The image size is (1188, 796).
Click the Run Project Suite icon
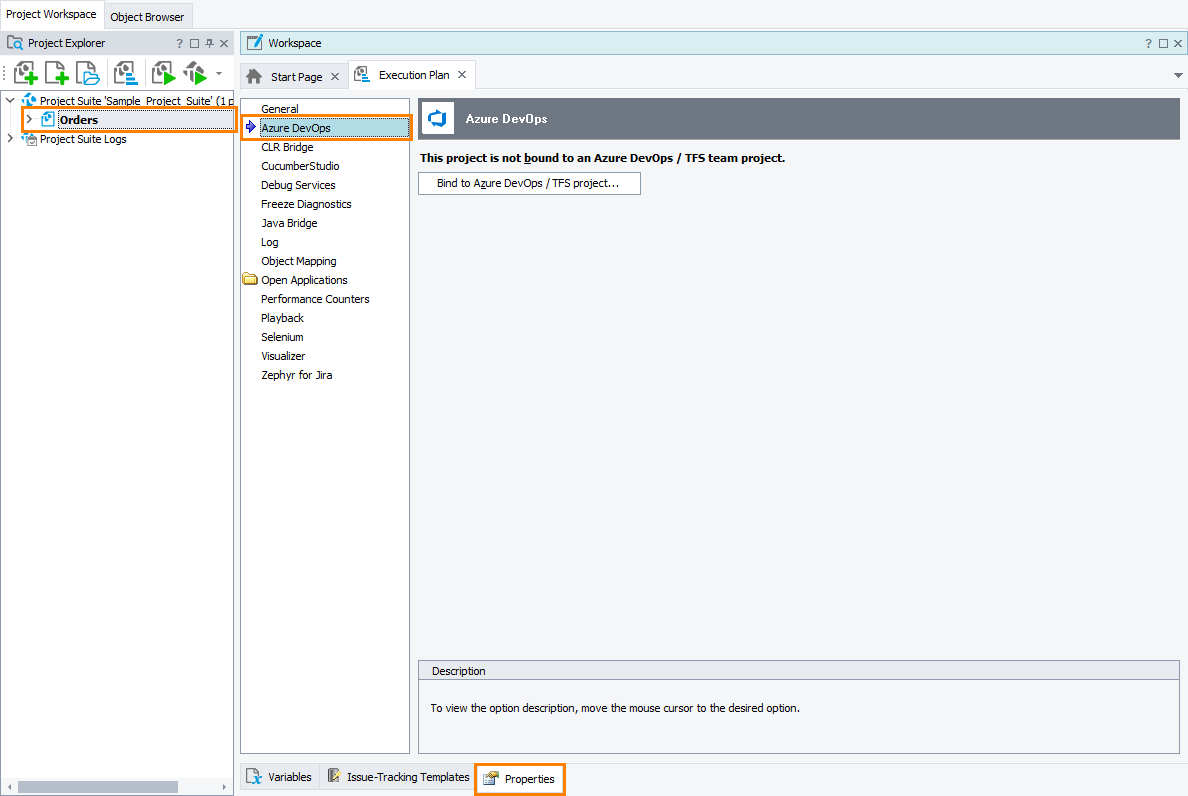(194, 72)
